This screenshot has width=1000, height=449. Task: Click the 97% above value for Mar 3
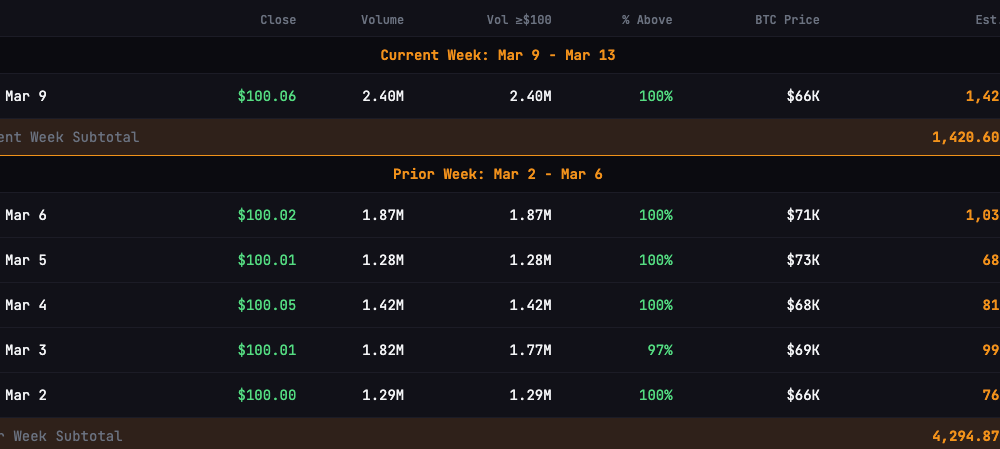point(659,350)
